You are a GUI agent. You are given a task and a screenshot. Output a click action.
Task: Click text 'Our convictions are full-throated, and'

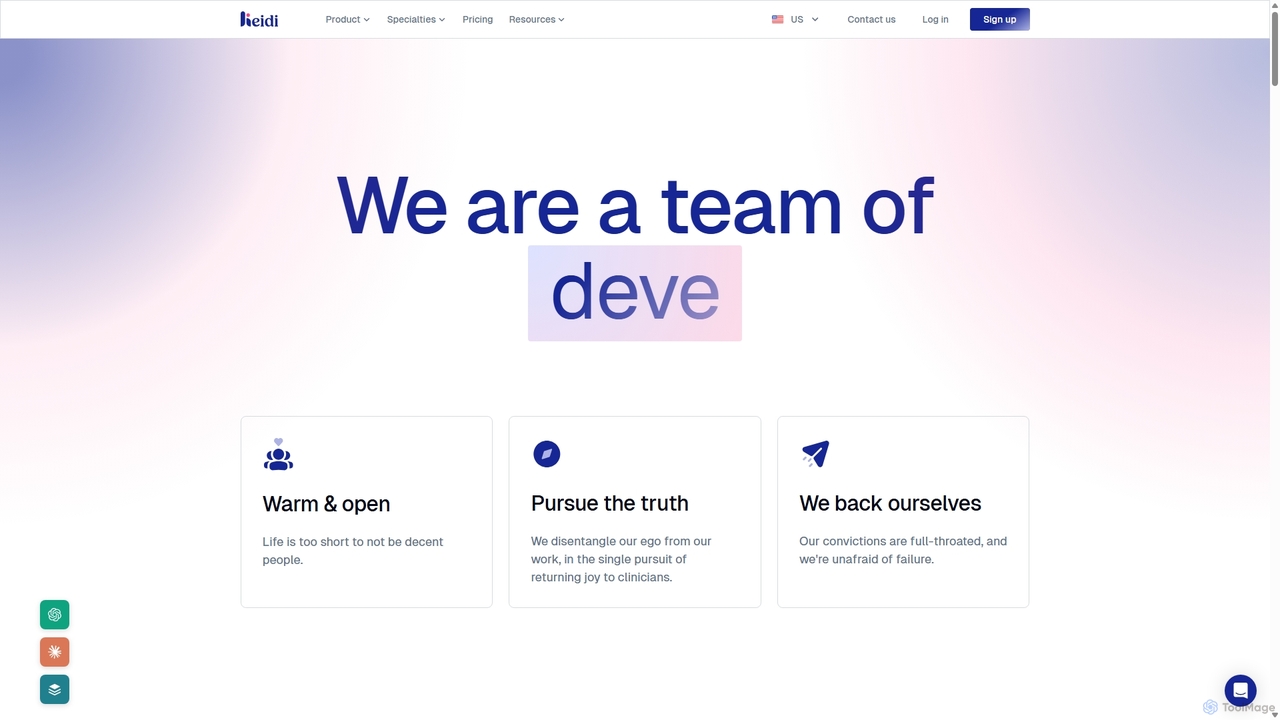[x=903, y=541]
